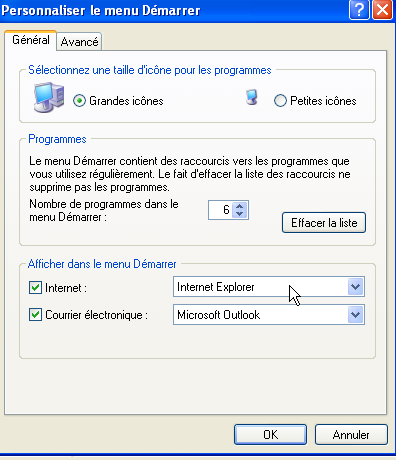This screenshot has height=460, width=396.
Task: Click the help question mark button
Action: [359, 10]
